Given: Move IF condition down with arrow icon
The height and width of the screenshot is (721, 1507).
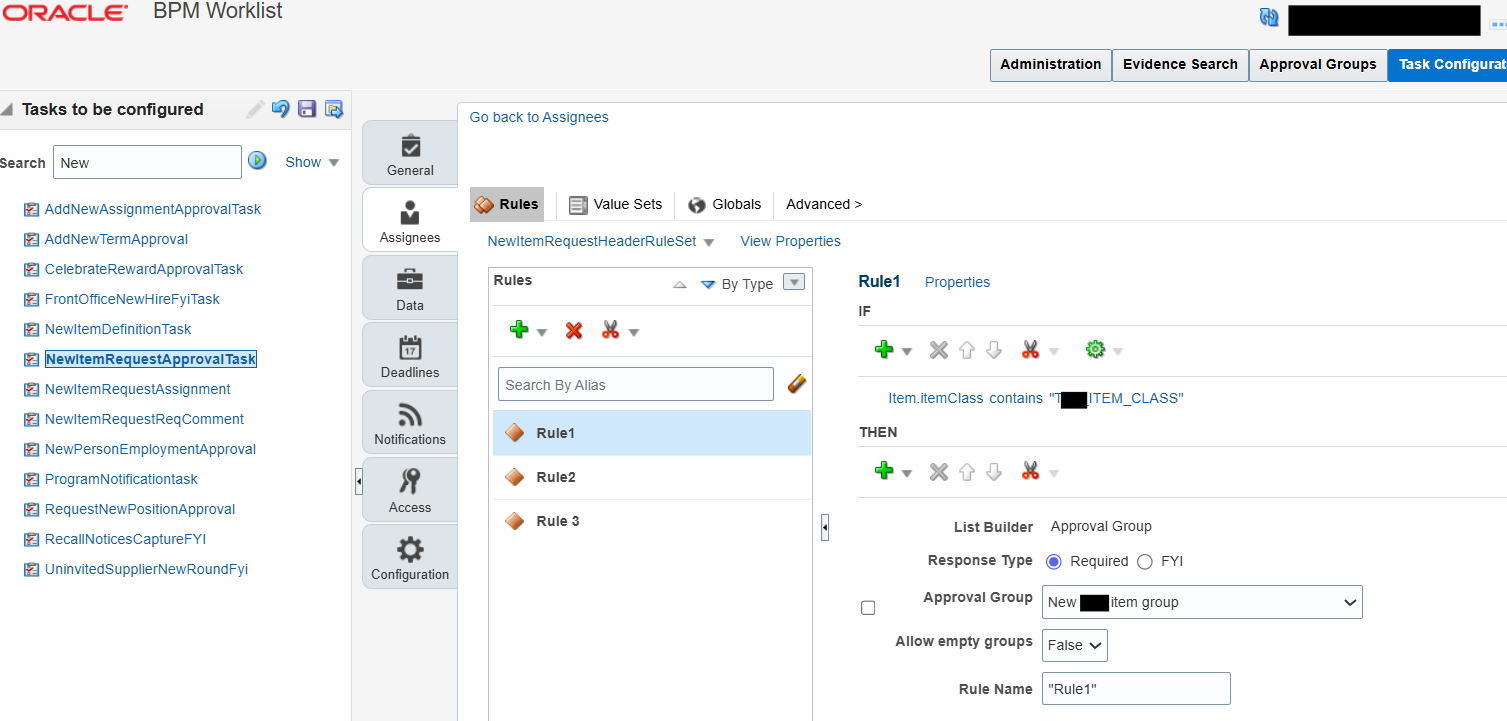Looking at the screenshot, I should (993, 350).
